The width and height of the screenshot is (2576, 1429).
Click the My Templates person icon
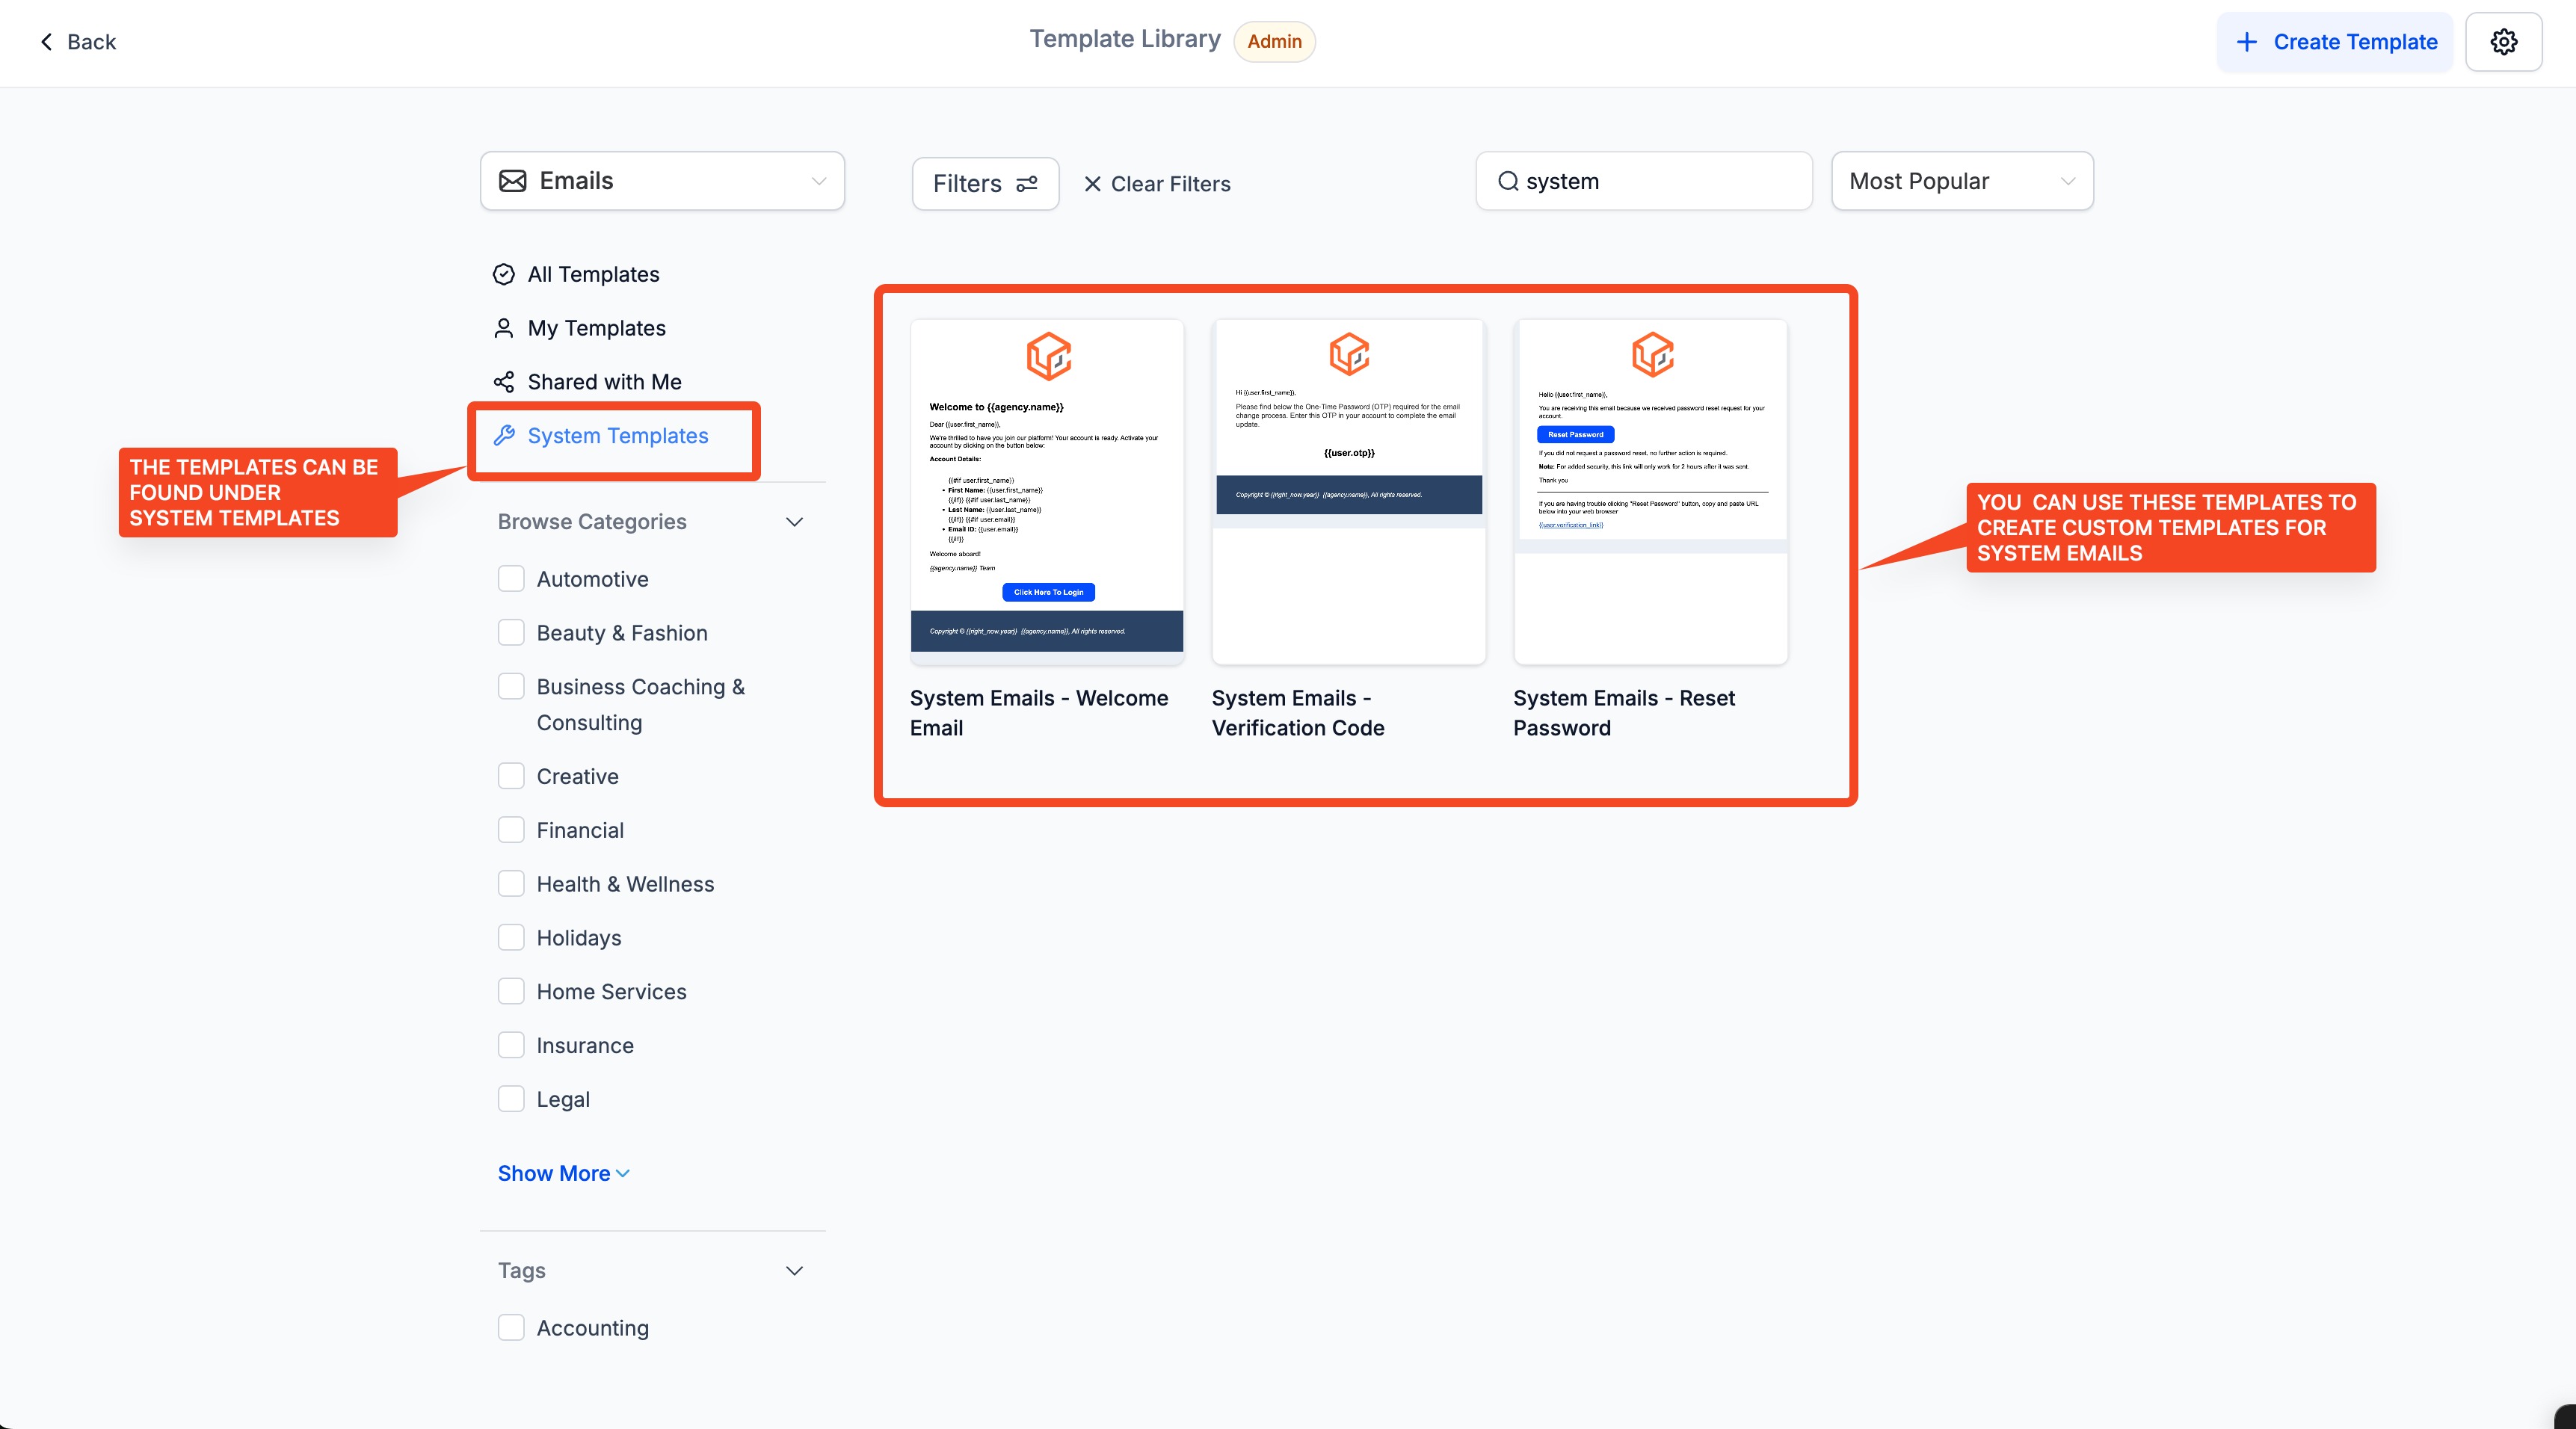tap(504, 328)
